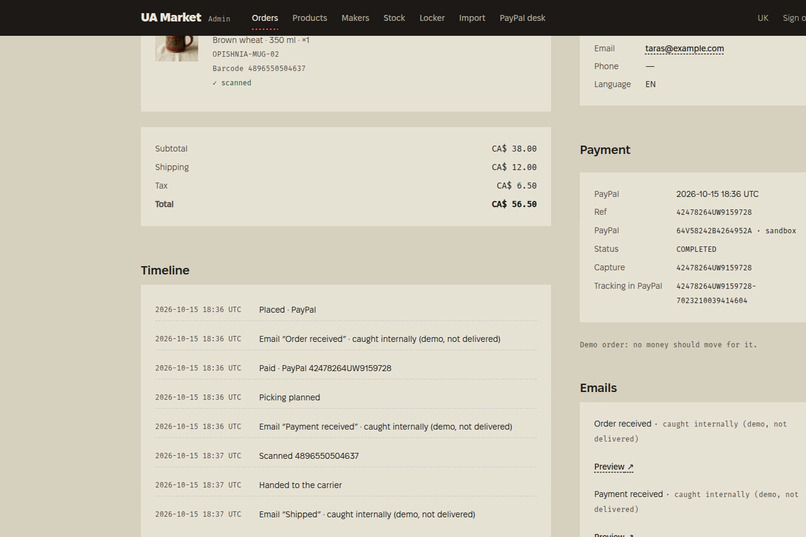Open Preview link for Order received email
This screenshot has height=537, width=806.
coord(613,467)
